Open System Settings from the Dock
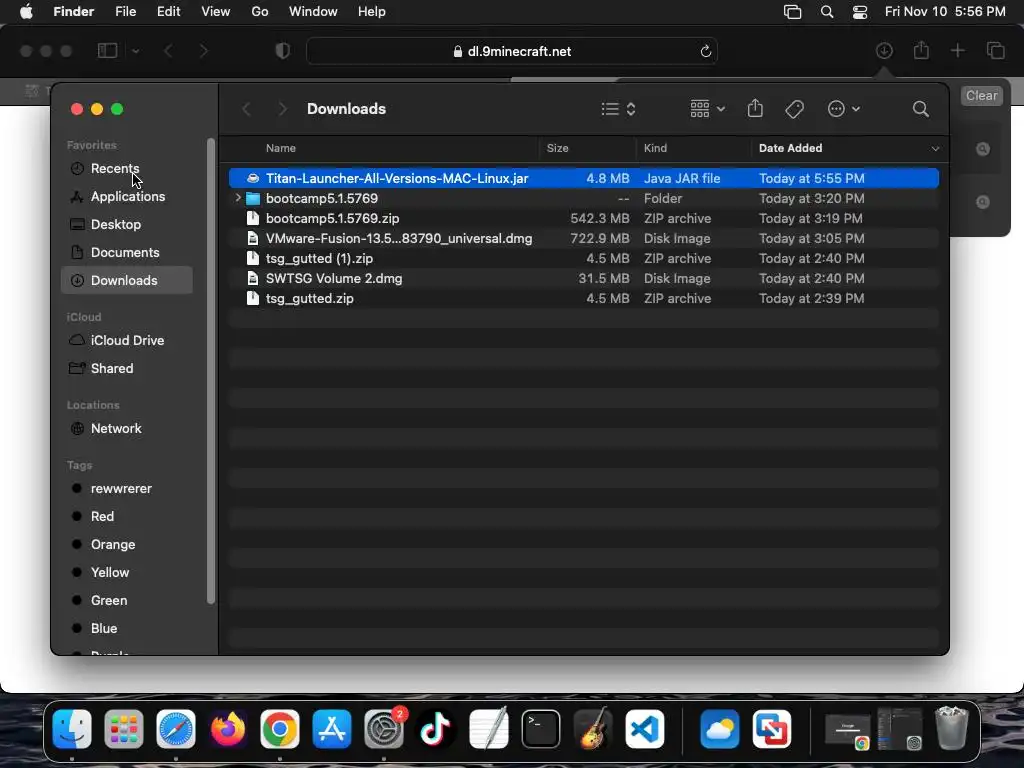 [384, 729]
